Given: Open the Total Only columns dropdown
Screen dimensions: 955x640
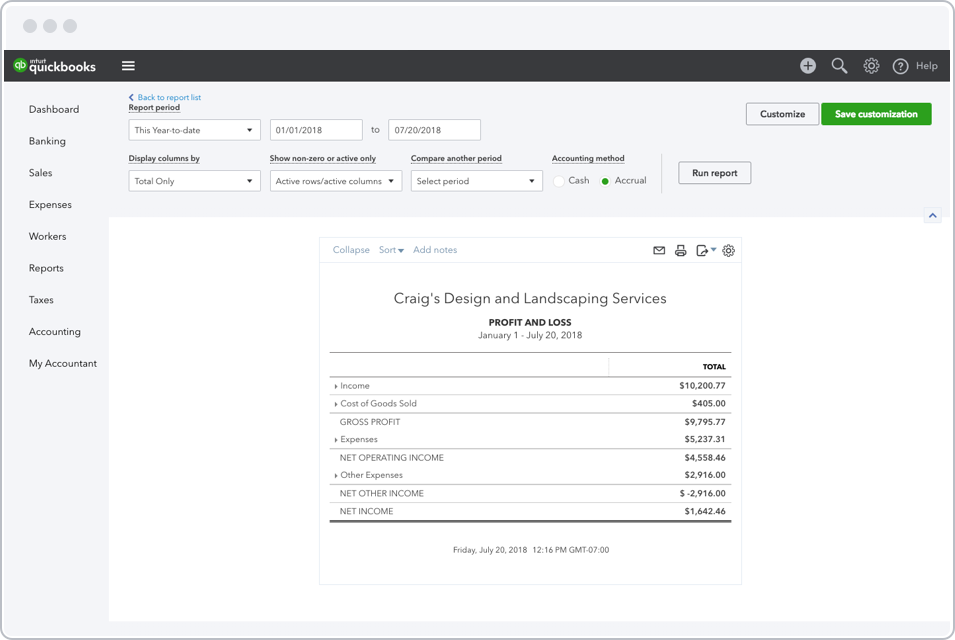Looking at the screenshot, I should 194,181.
